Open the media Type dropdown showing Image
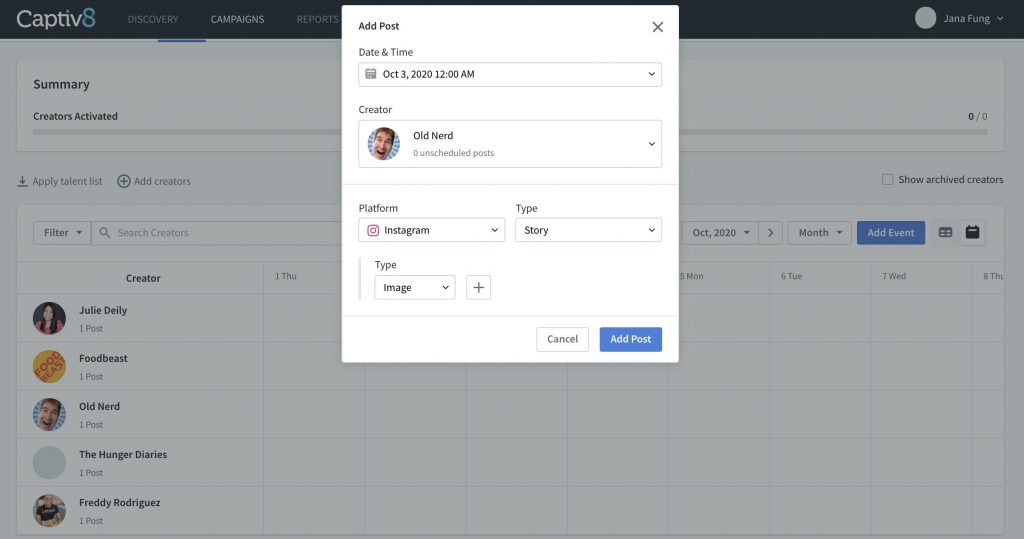This screenshot has width=1024, height=539. tap(415, 288)
